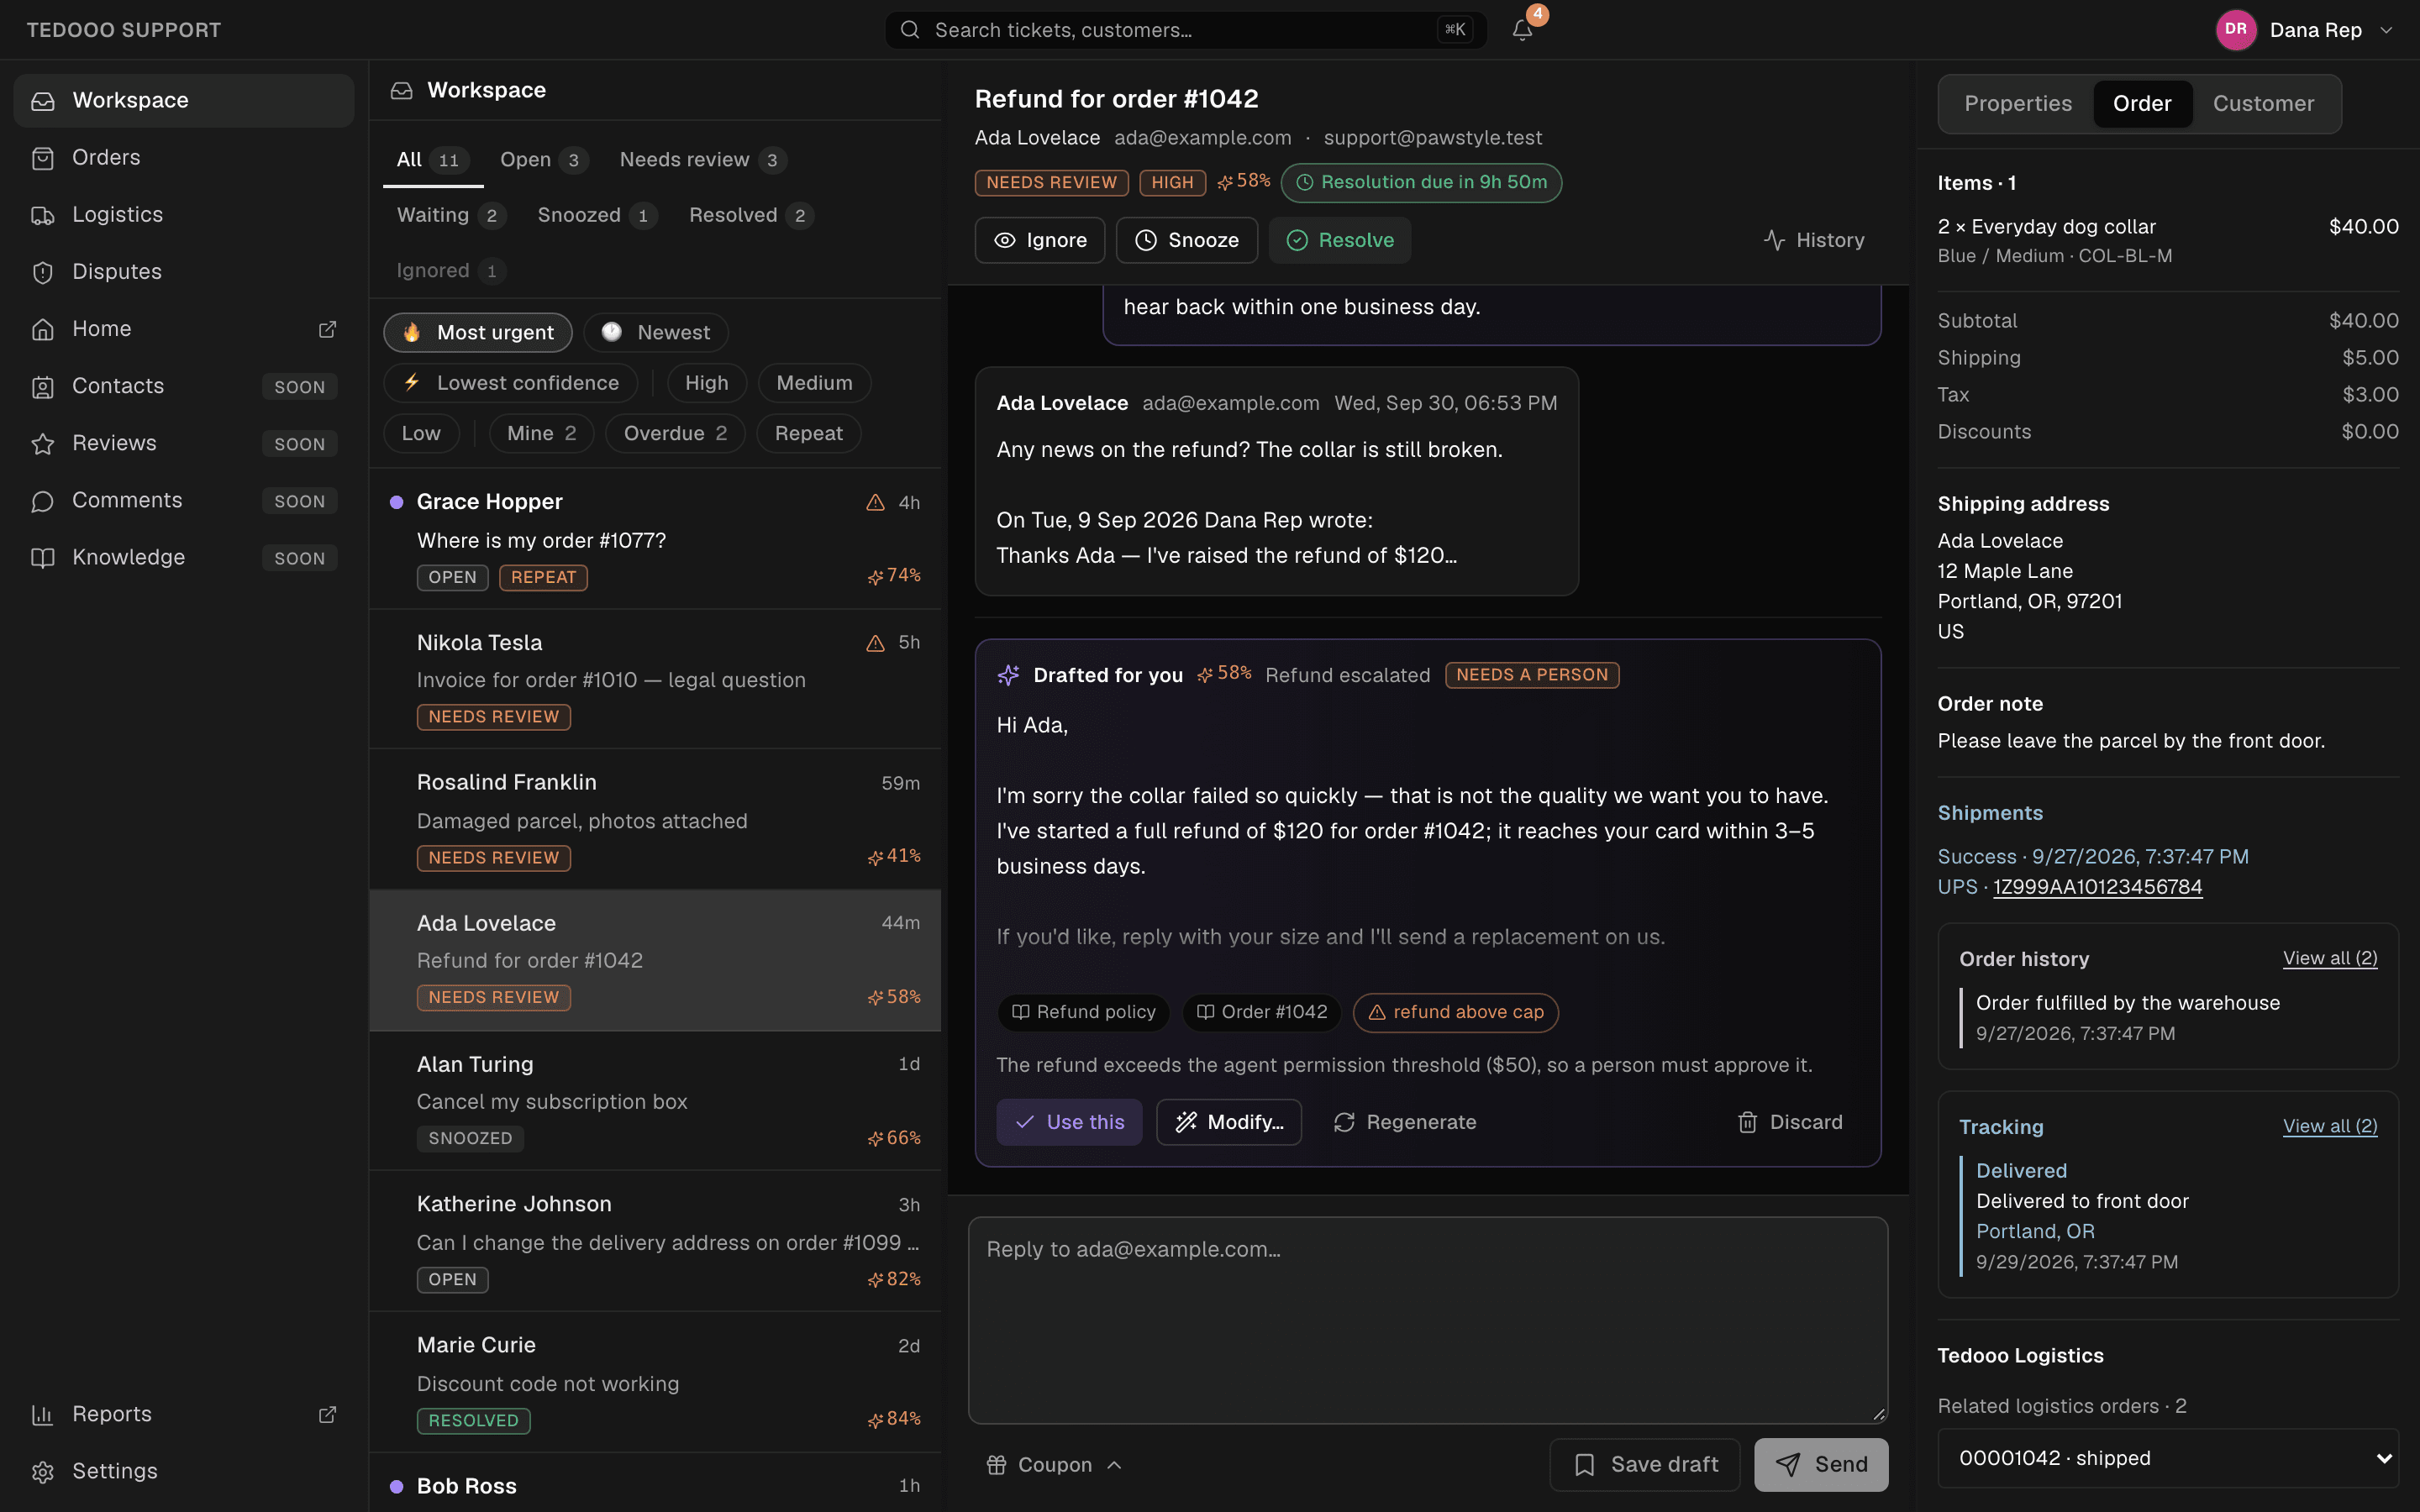Expand Dana Rep account menu
Screen dimensions: 2420x1512
pyautogui.click(x=2305, y=30)
